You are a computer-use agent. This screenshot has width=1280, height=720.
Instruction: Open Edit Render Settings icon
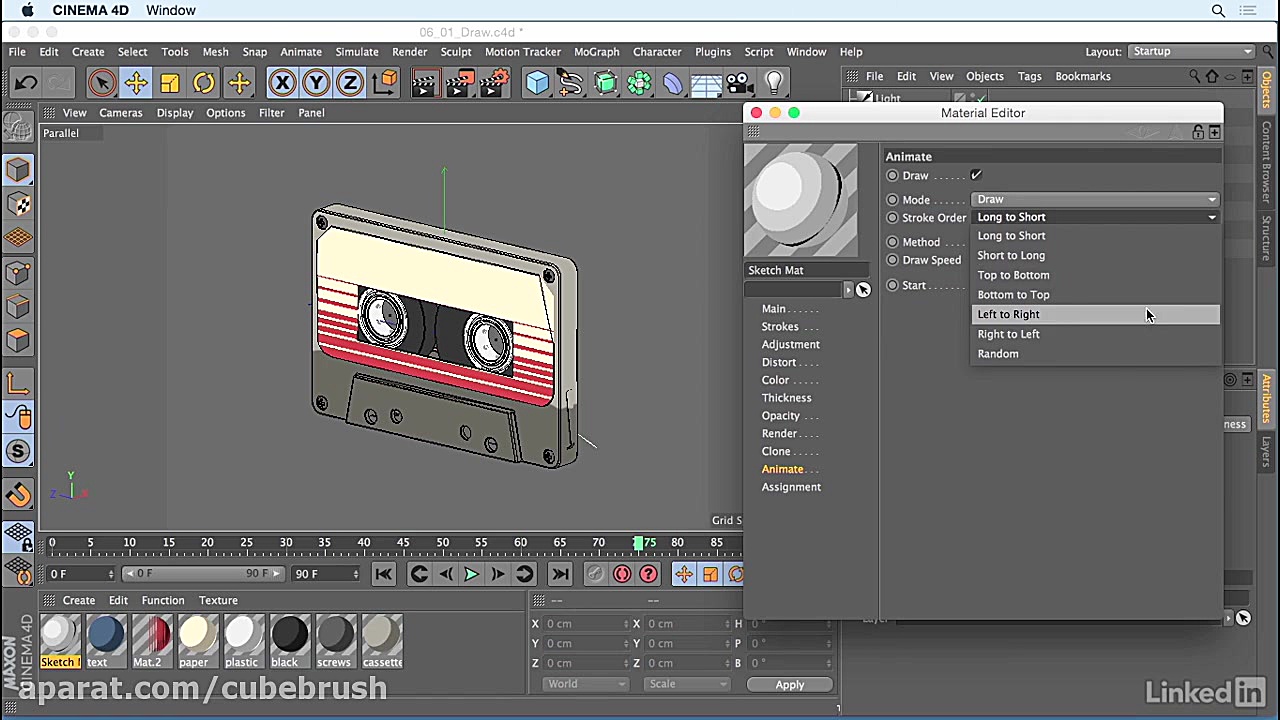(x=493, y=83)
